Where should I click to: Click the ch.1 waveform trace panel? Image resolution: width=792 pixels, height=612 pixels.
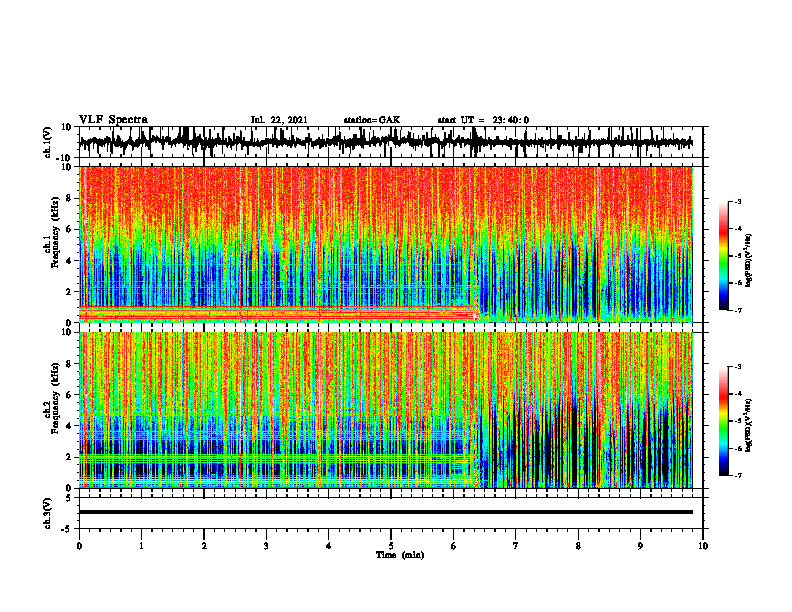tap(391, 142)
